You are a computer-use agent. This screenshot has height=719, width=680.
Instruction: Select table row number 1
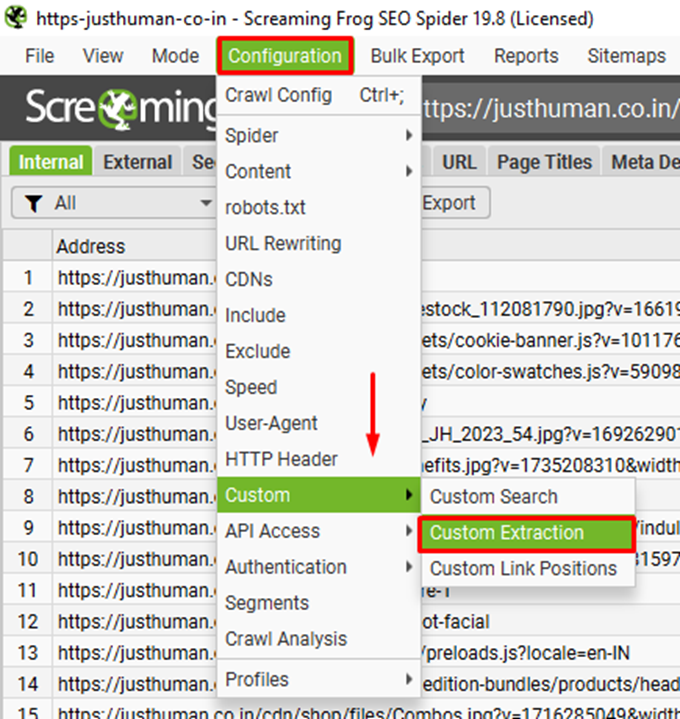tap(341, 278)
